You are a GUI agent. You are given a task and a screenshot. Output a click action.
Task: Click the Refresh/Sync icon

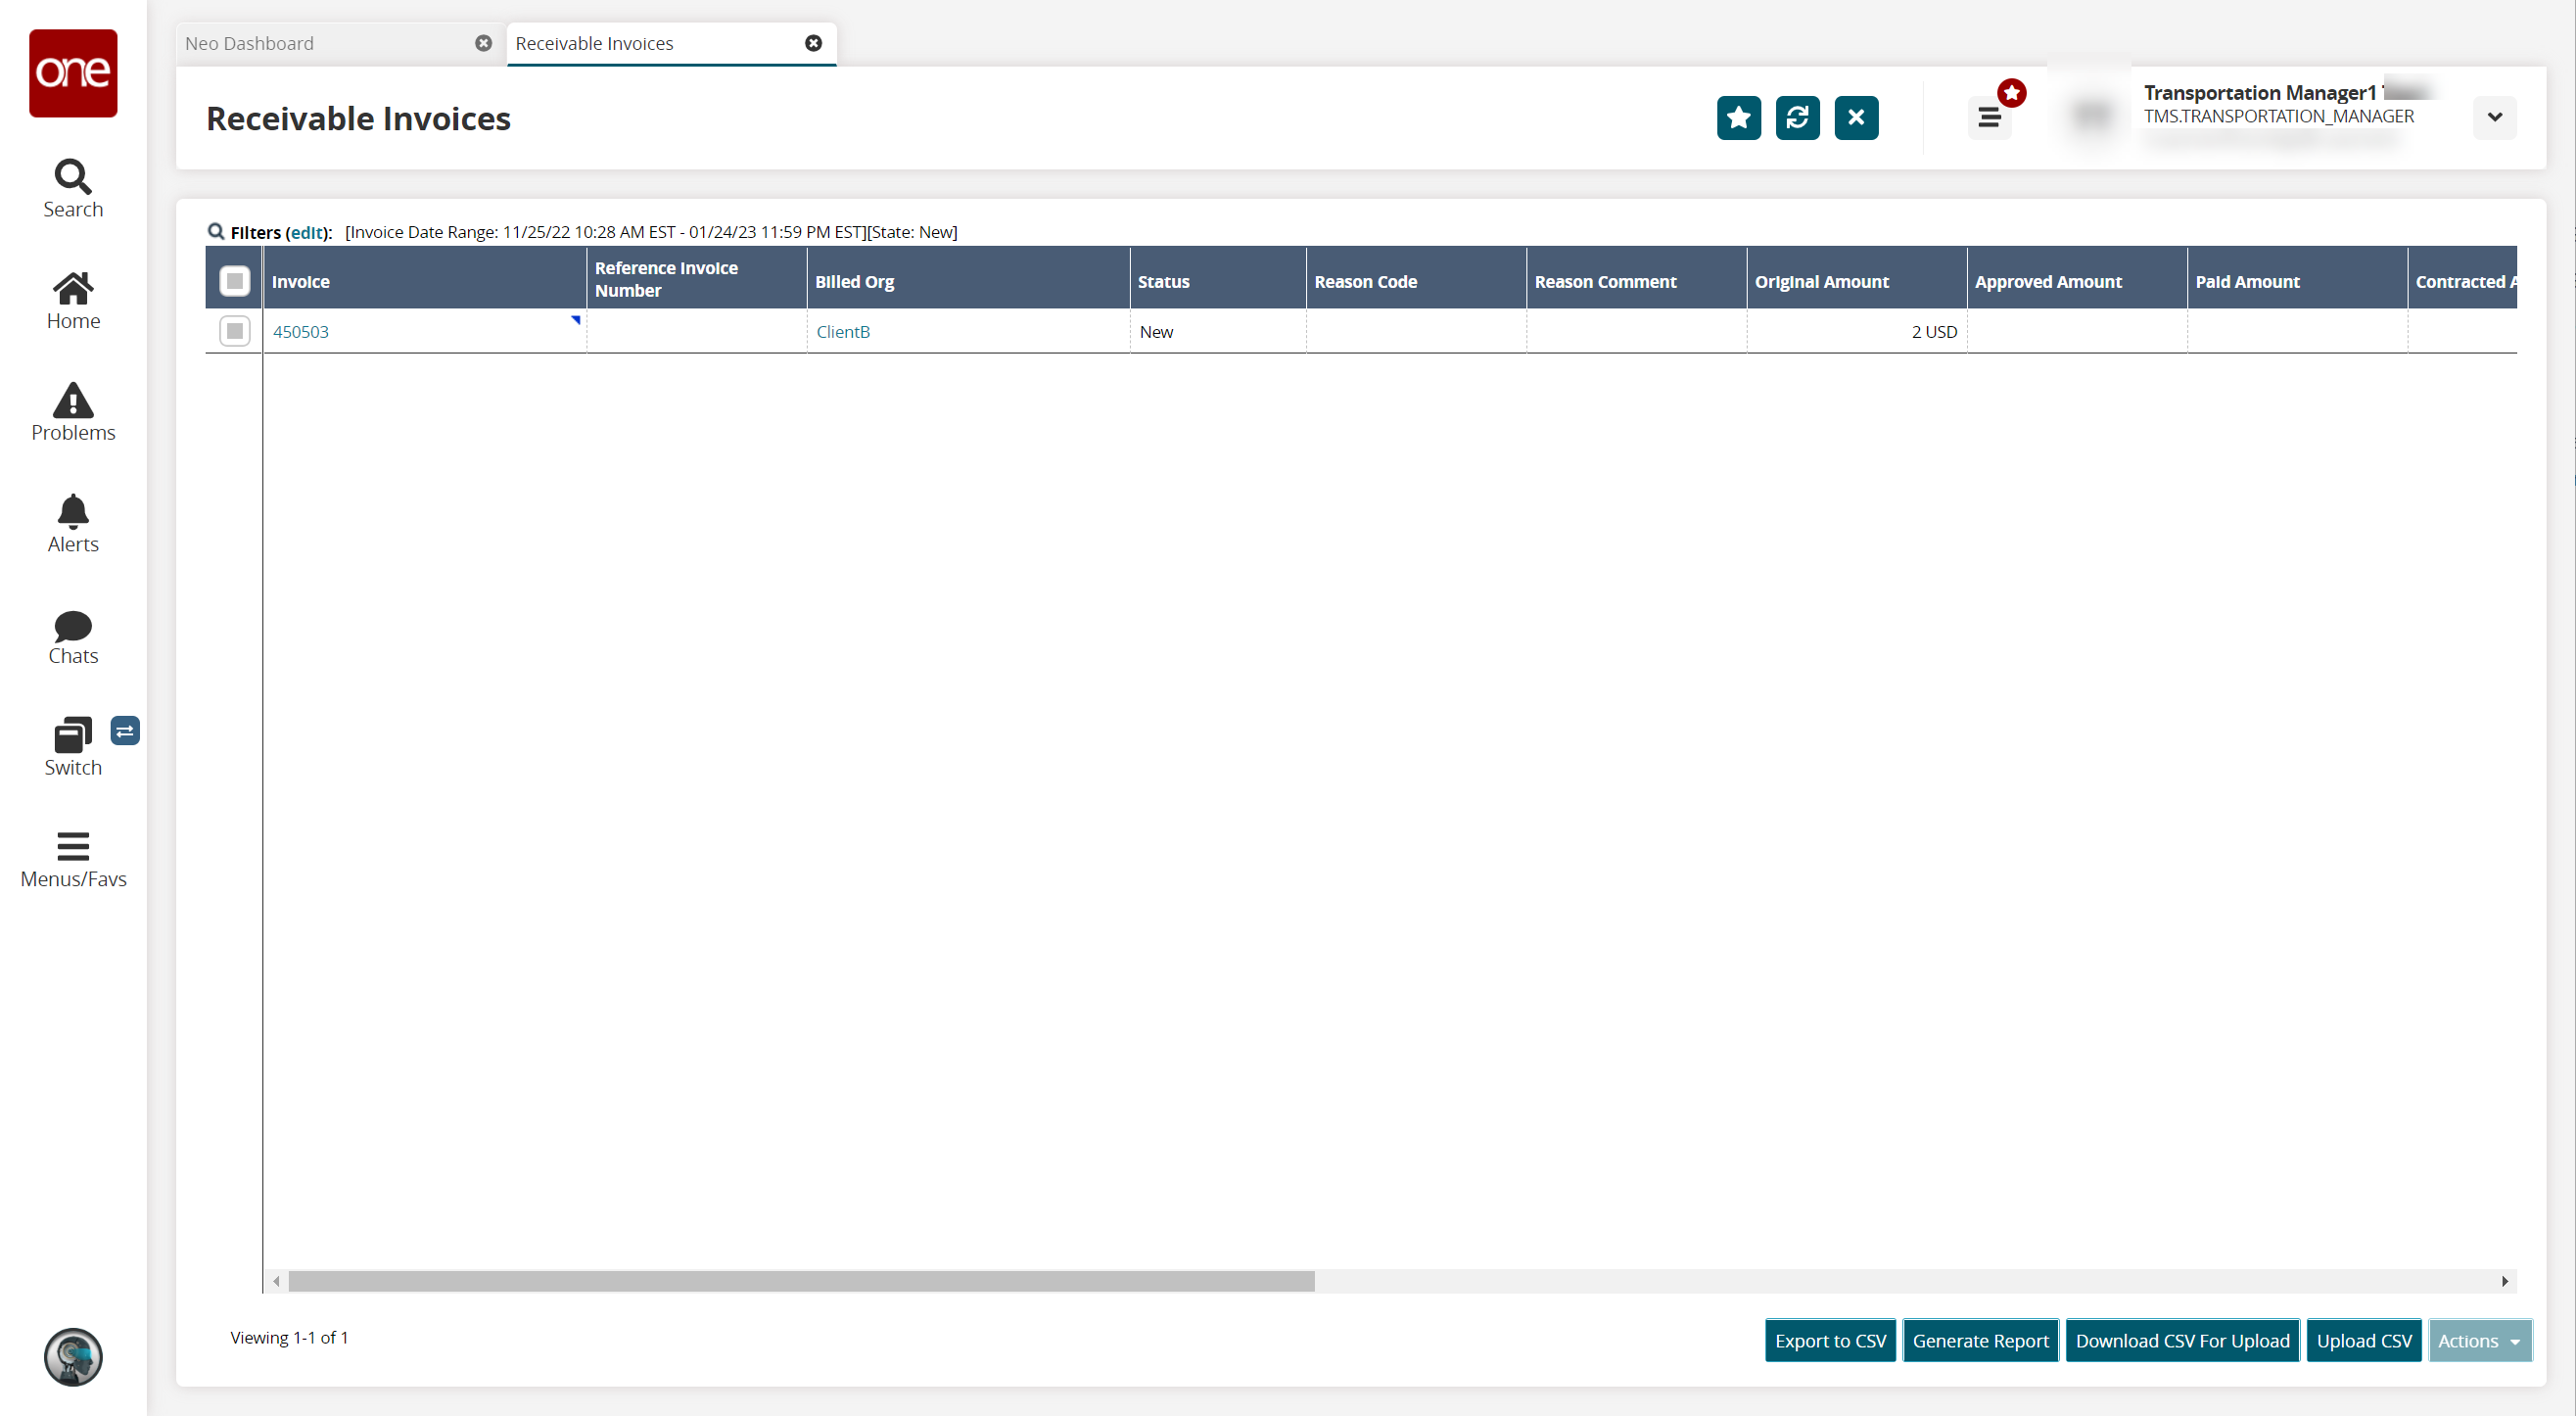click(1797, 116)
